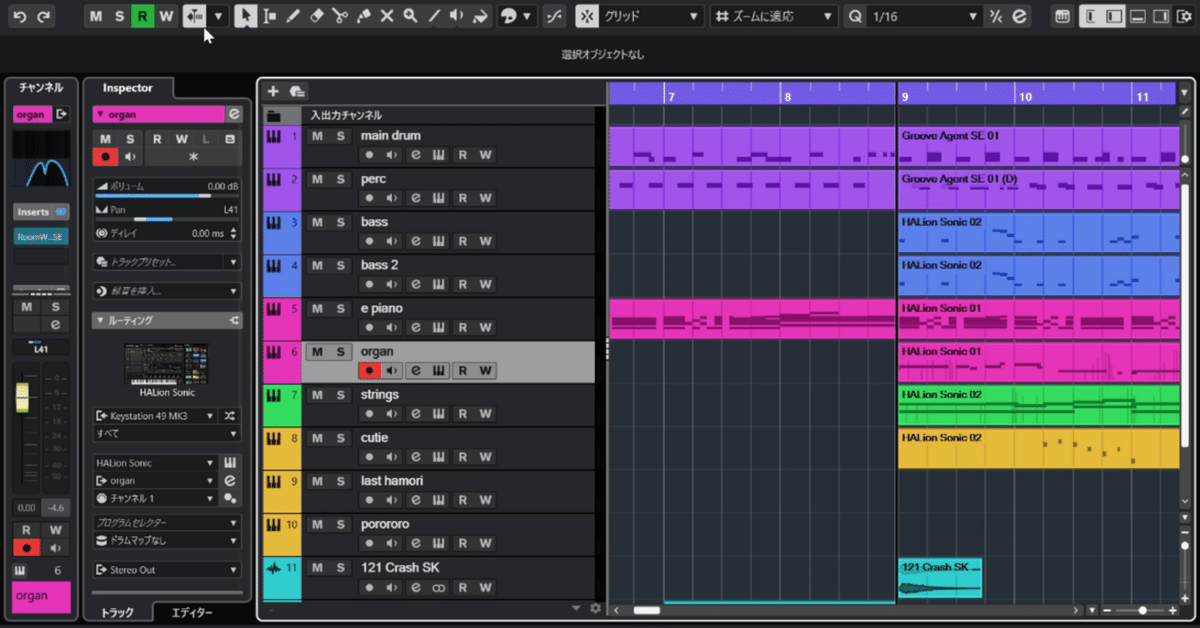The height and width of the screenshot is (628, 1200).
Task: Click the Iterative Quantize icon
Action: tap(995, 17)
